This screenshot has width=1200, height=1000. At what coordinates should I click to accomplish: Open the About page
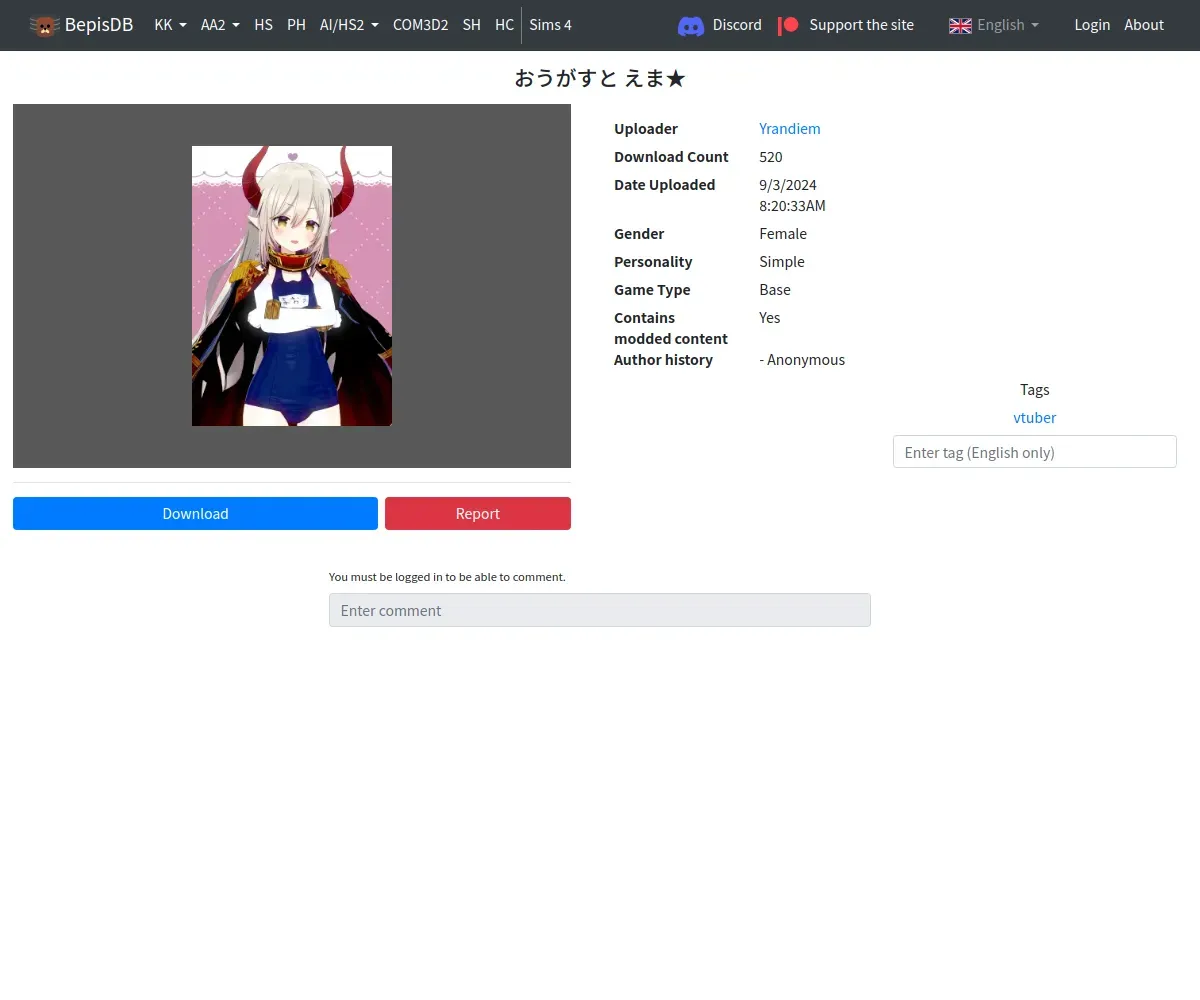pos(1144,25)
